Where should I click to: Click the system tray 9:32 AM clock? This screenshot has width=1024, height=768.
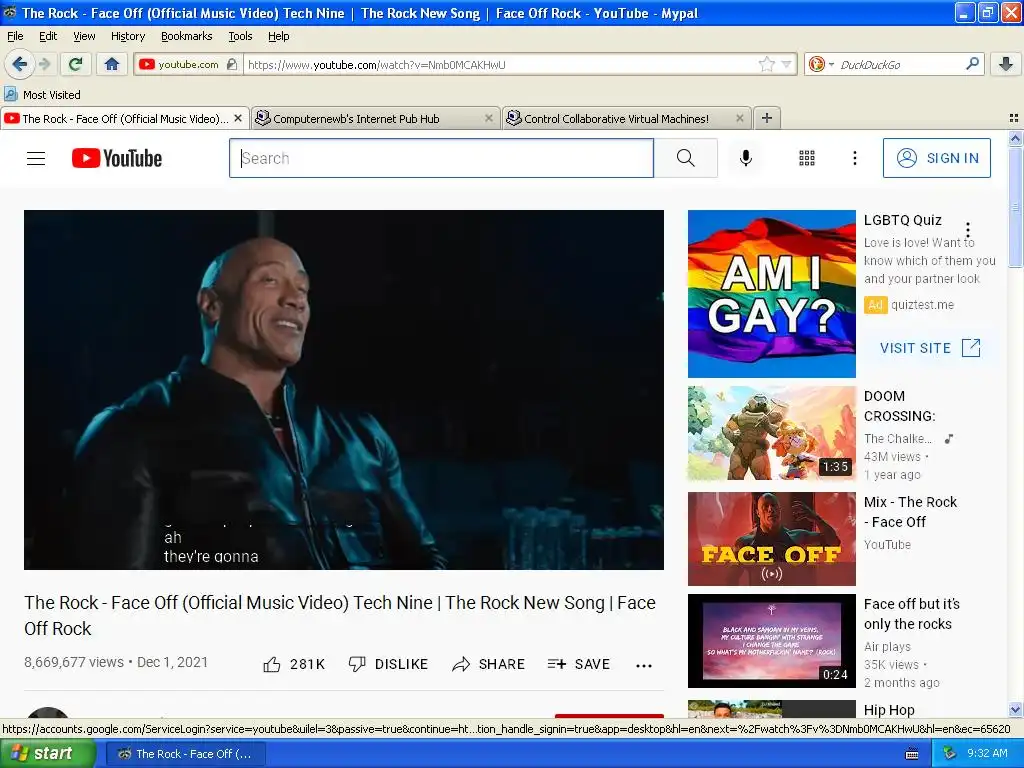tap(987, 754)
